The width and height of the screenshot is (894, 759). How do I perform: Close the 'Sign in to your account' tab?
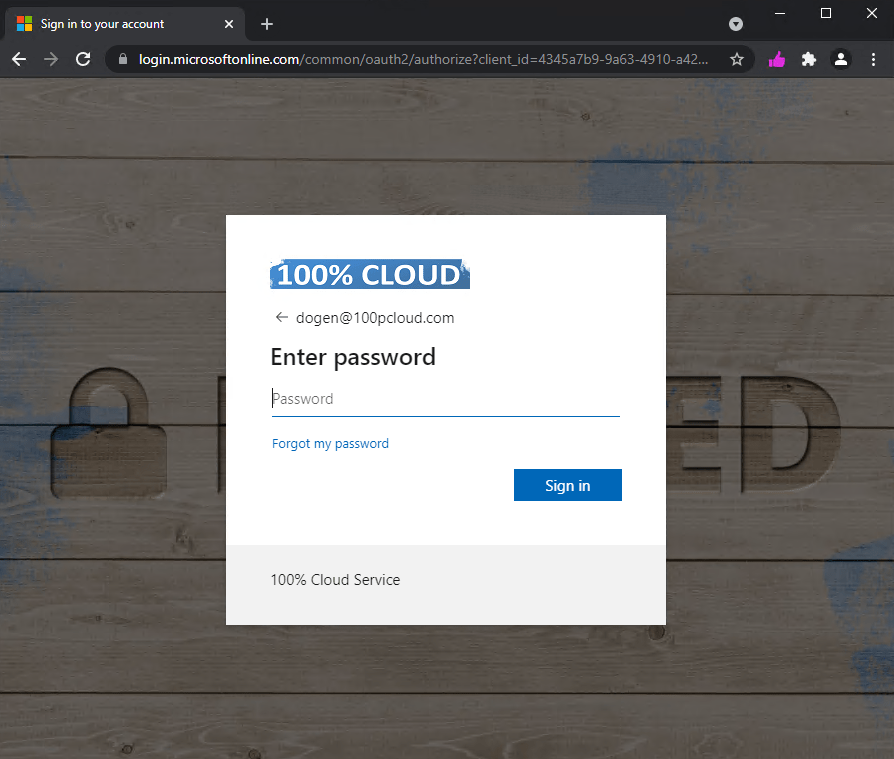(229, 24)
